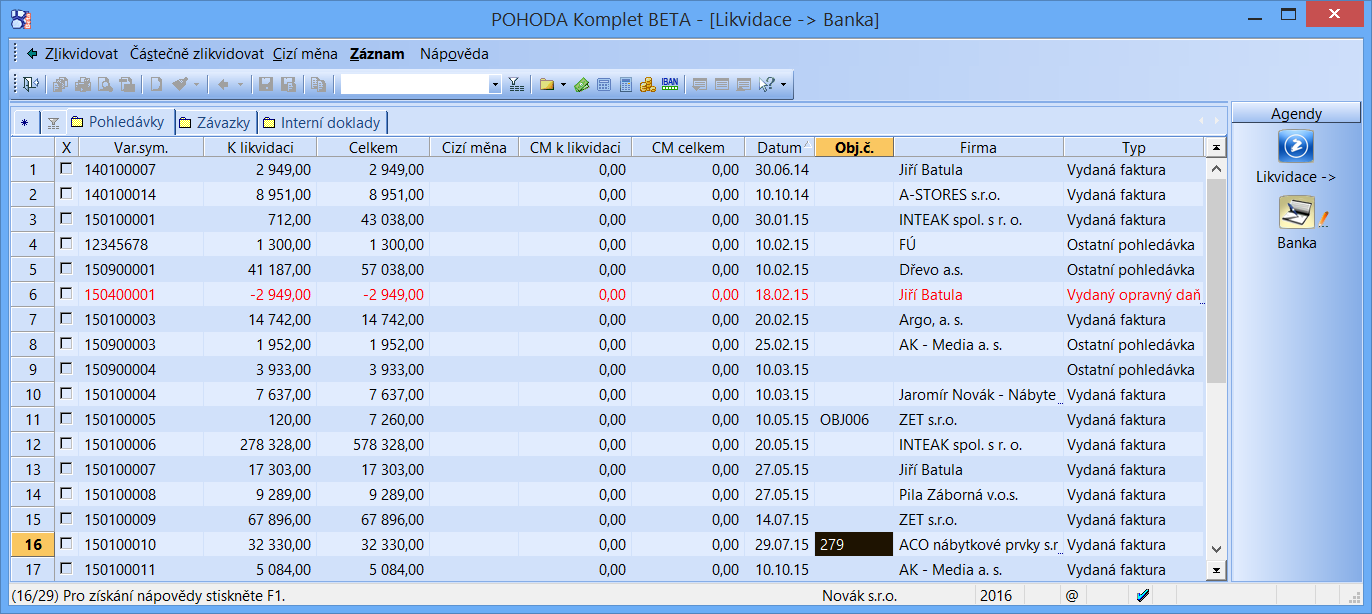The image size is (1372, 614).
Task: Click the Firma column header
Action: click(978, 147)
